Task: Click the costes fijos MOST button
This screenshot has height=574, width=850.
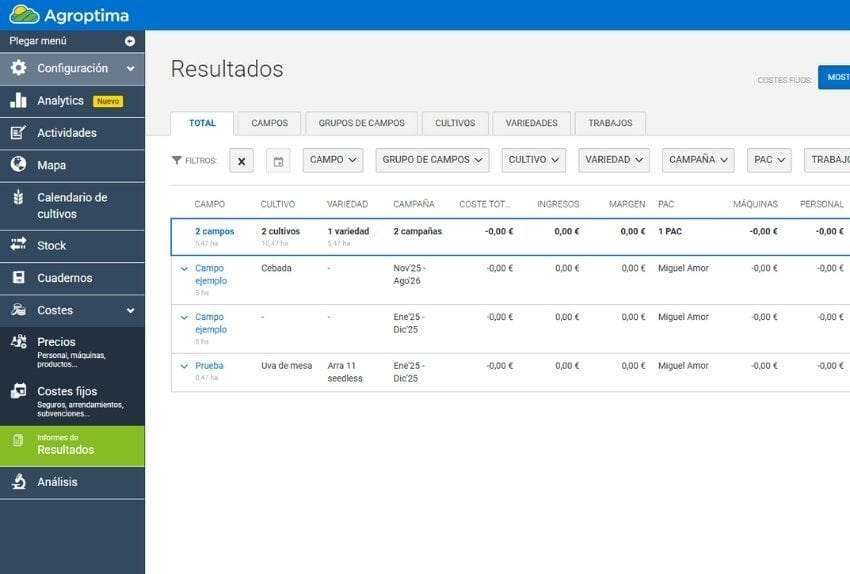Action: 834,78
